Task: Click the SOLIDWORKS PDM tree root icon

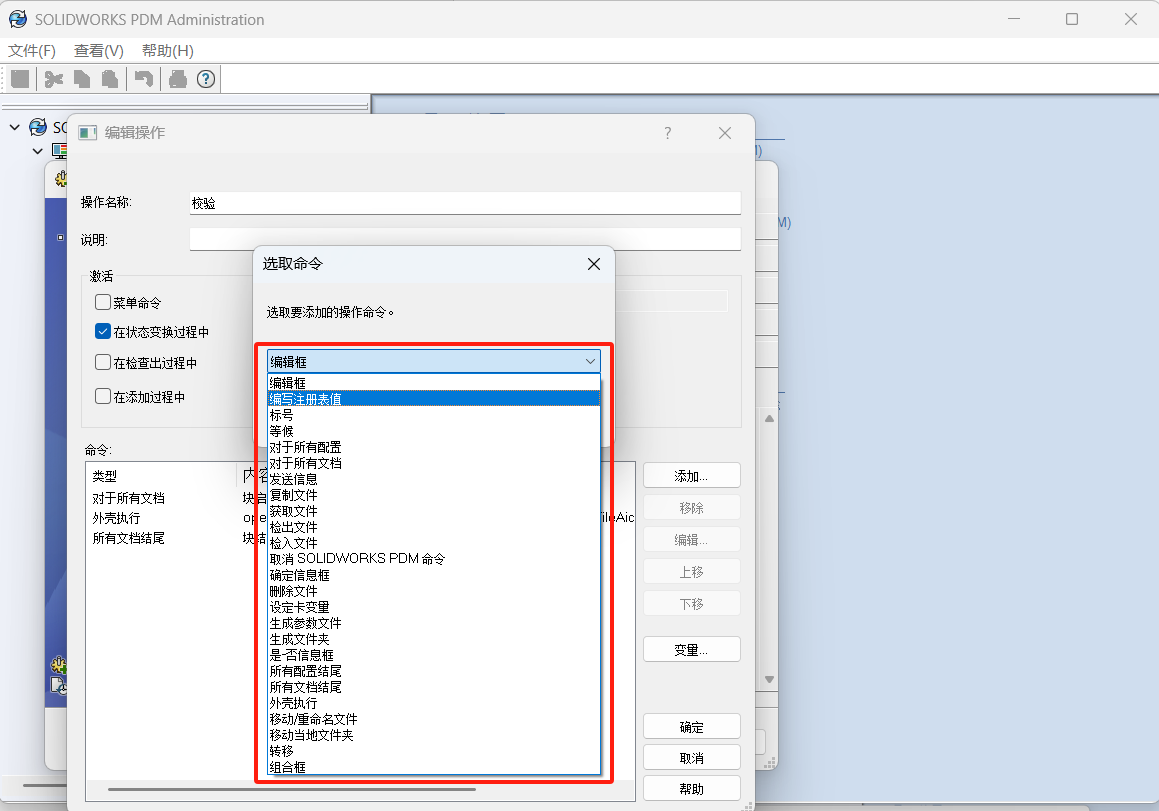Action: click(x=38, y=127)
